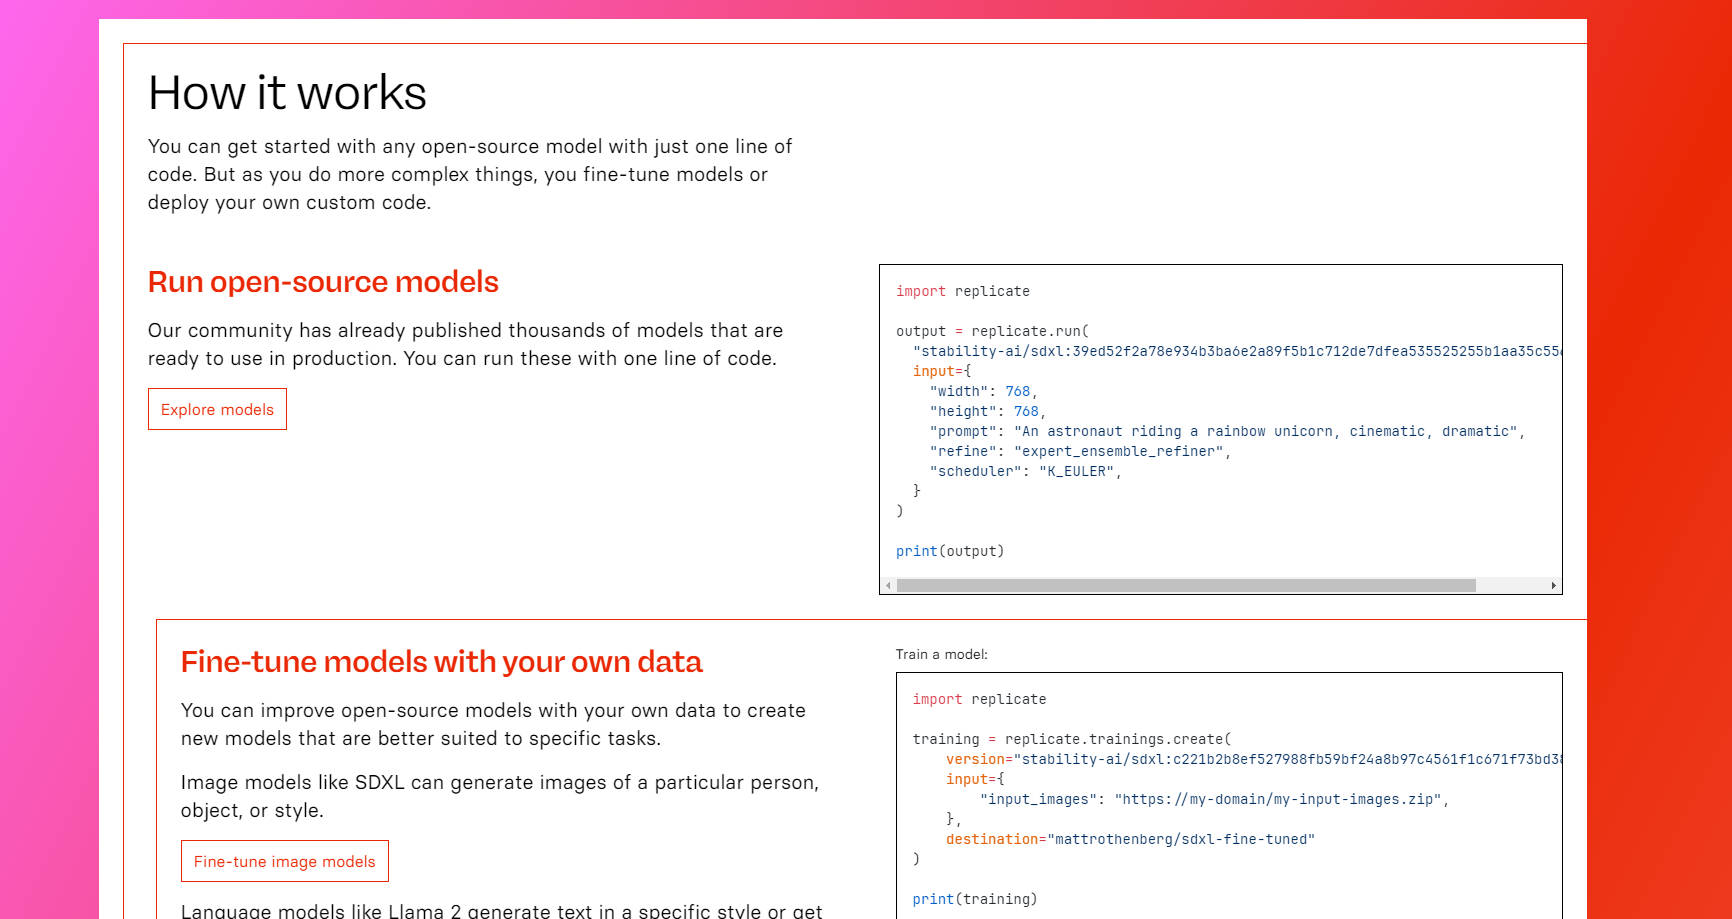The image size is (1732, 919).
Task: Click the replicate.trainings.create line
Action: tap(1071, 739)
